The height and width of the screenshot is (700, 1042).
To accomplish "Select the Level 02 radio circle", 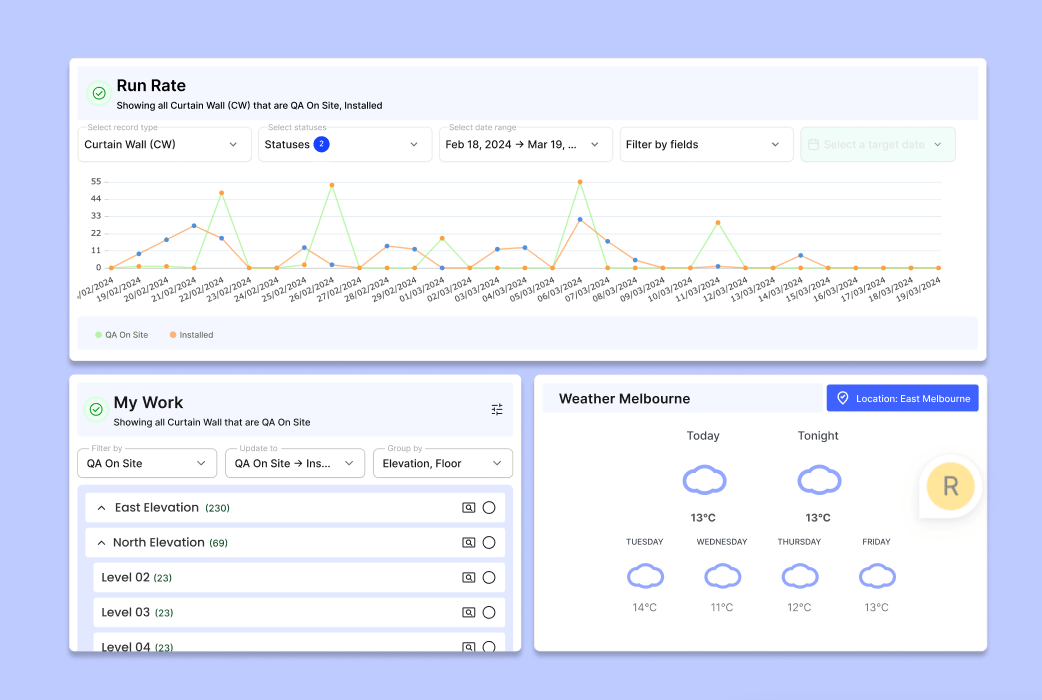I will 489,578.
